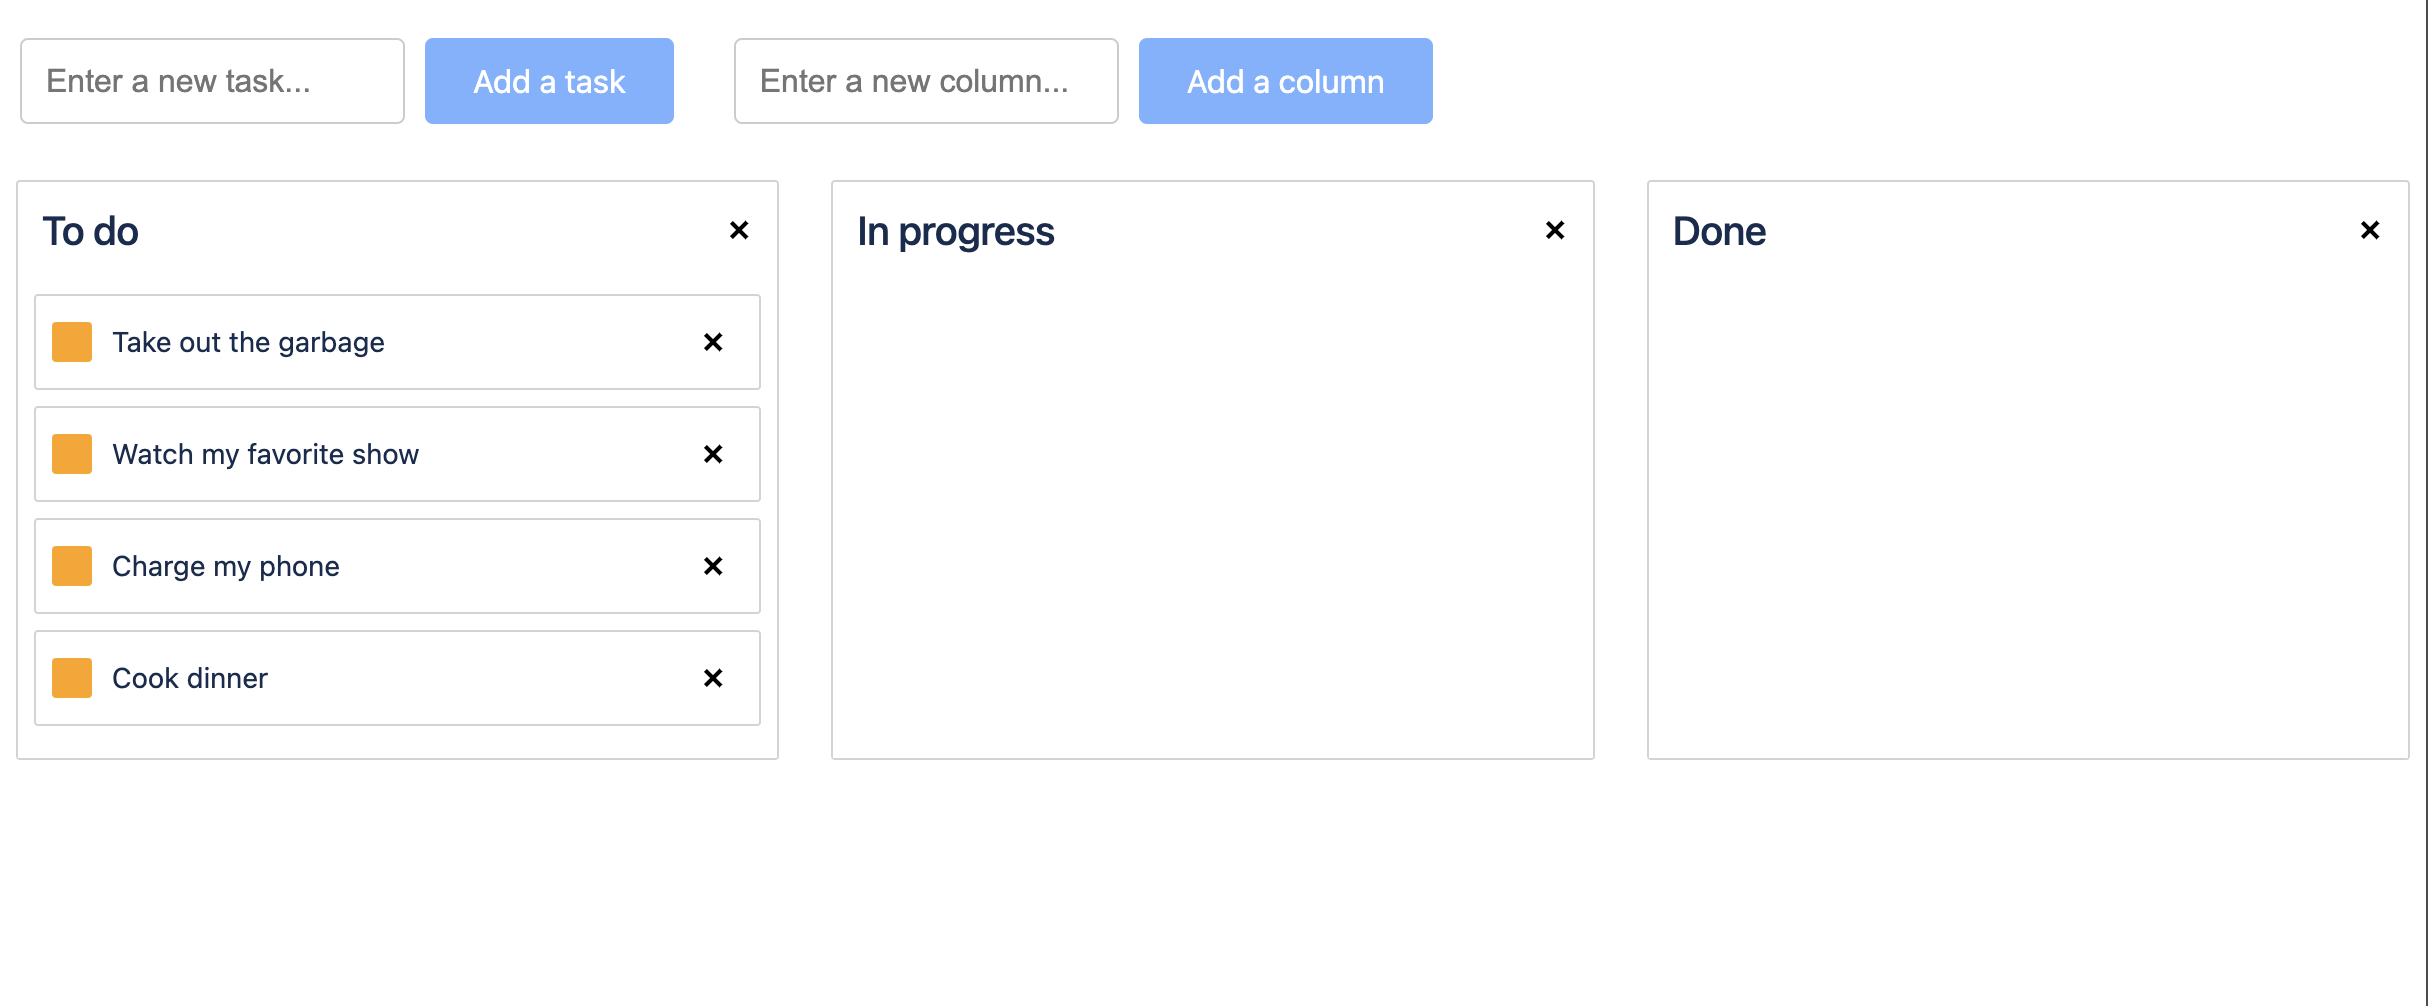
Task: Remove the To do column
Action: 739,231
